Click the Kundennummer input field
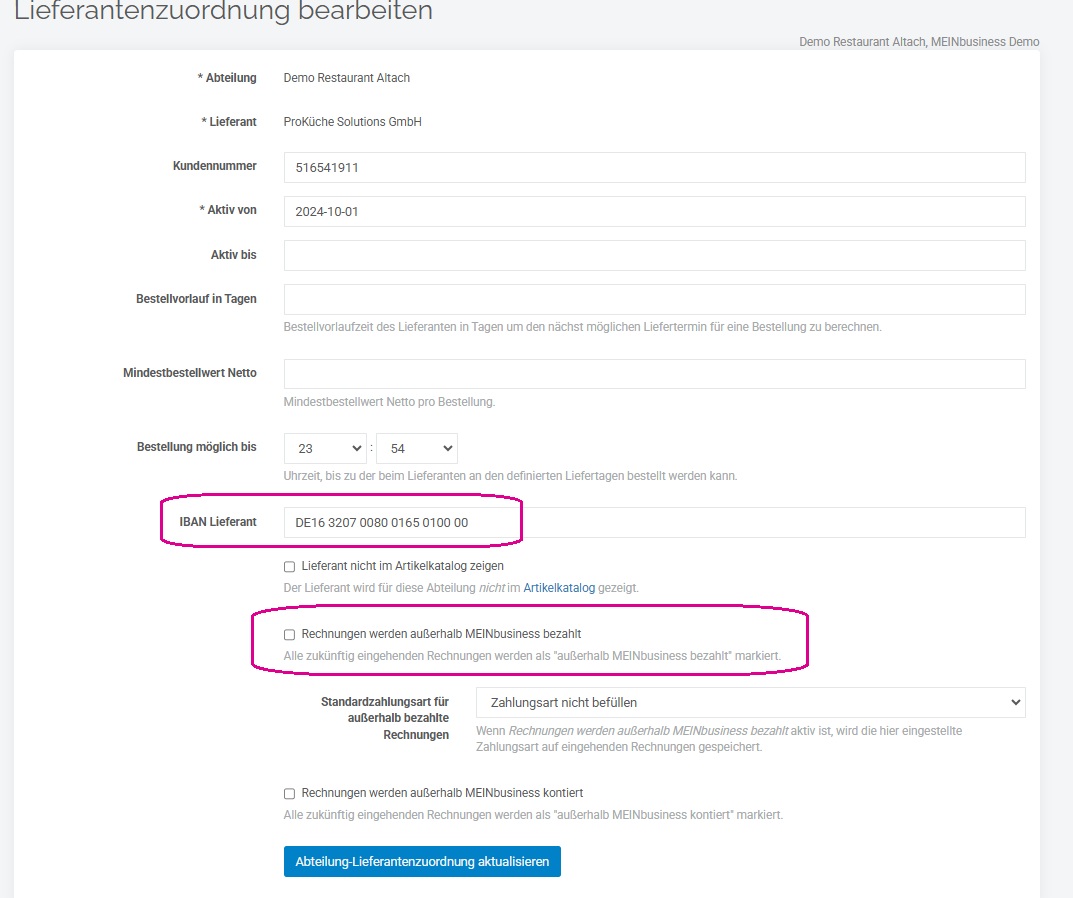The image size is (1073, 898). tap(654, 168)
